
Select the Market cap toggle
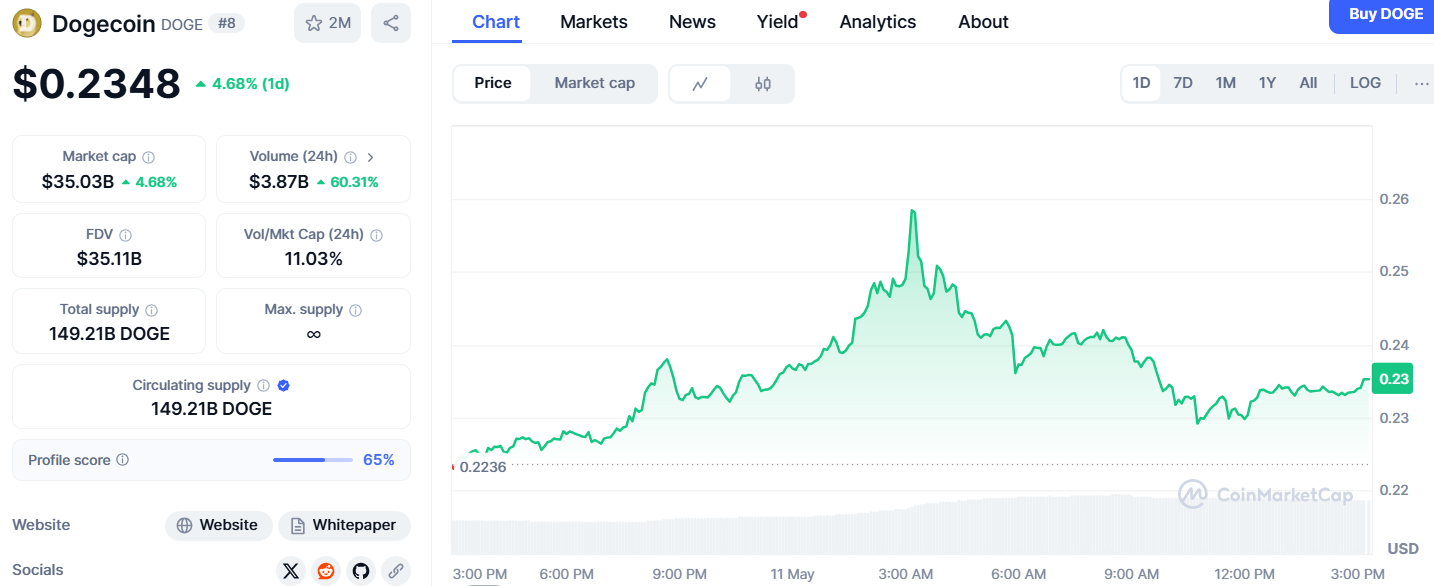[595, 83]
